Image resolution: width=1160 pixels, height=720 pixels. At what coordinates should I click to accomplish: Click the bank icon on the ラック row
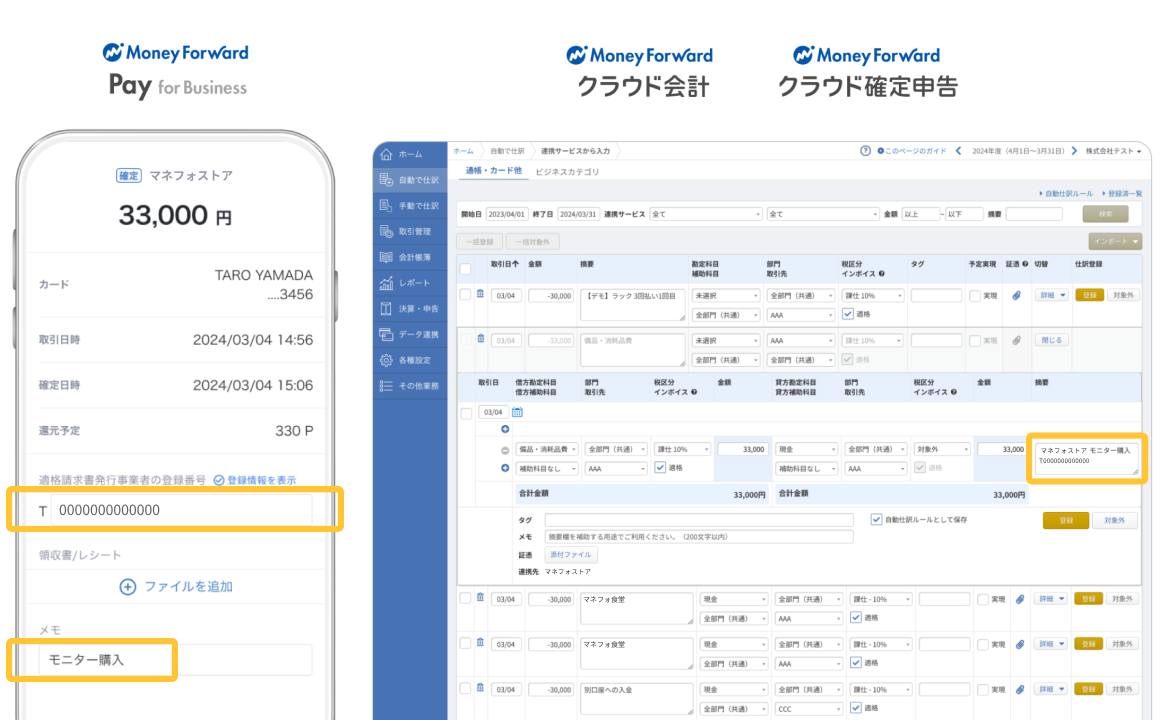pyautogui.click(x=480, y=294)
